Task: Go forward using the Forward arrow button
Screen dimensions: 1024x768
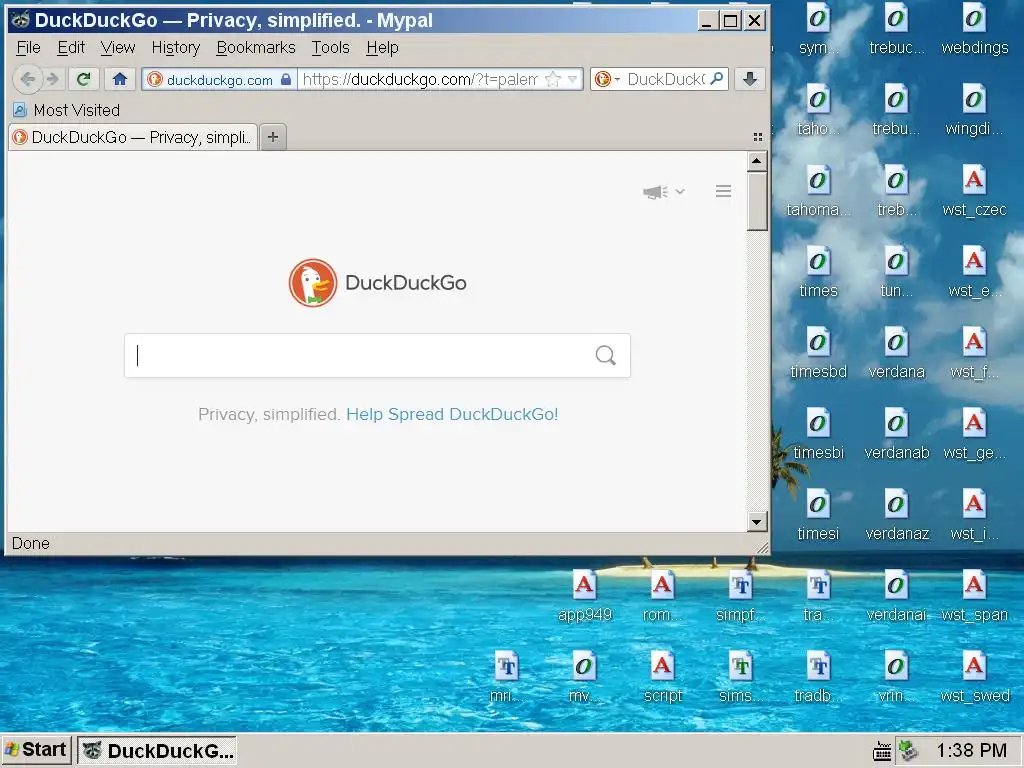Action: pos(52,80)
